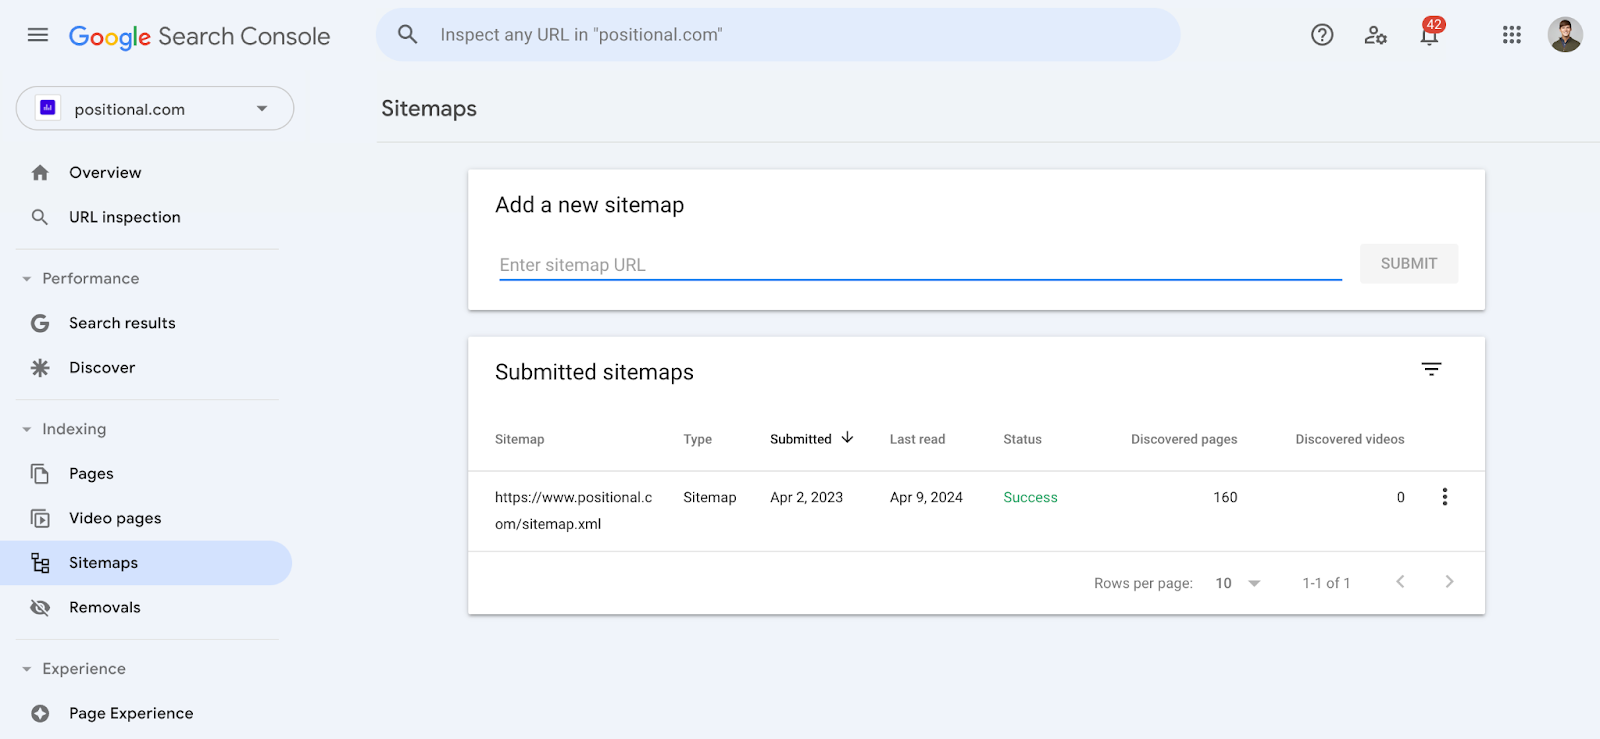Focus the Inspect any URL search field
The height and width of the screenshot is (739, 1600).
point(778,35)
